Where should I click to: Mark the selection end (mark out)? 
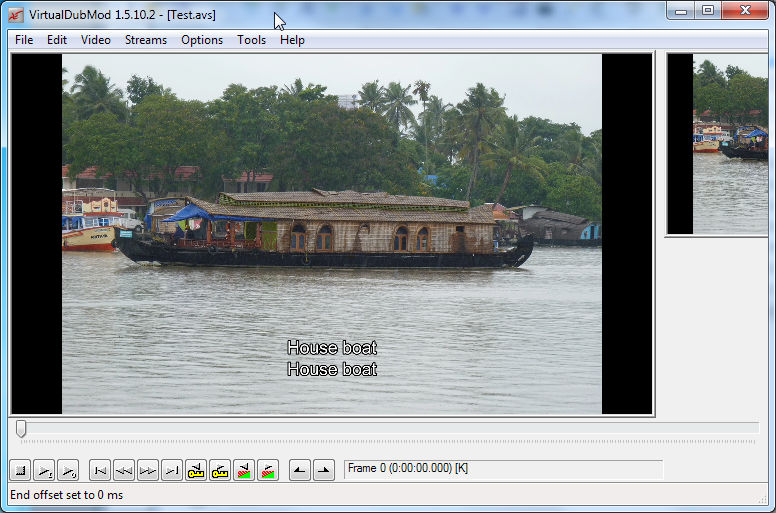(x=324, y=470)
